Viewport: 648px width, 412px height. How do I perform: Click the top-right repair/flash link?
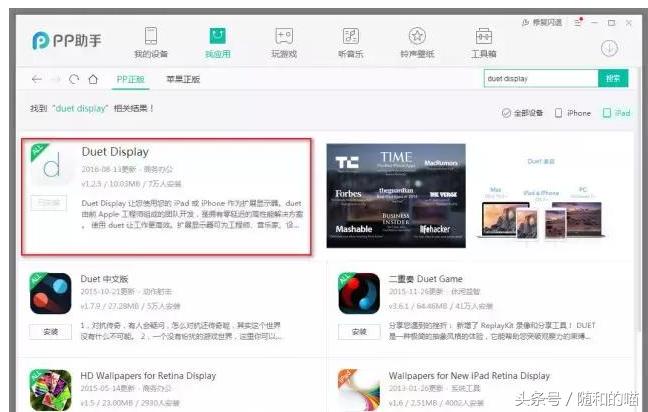tap(542, 22)
